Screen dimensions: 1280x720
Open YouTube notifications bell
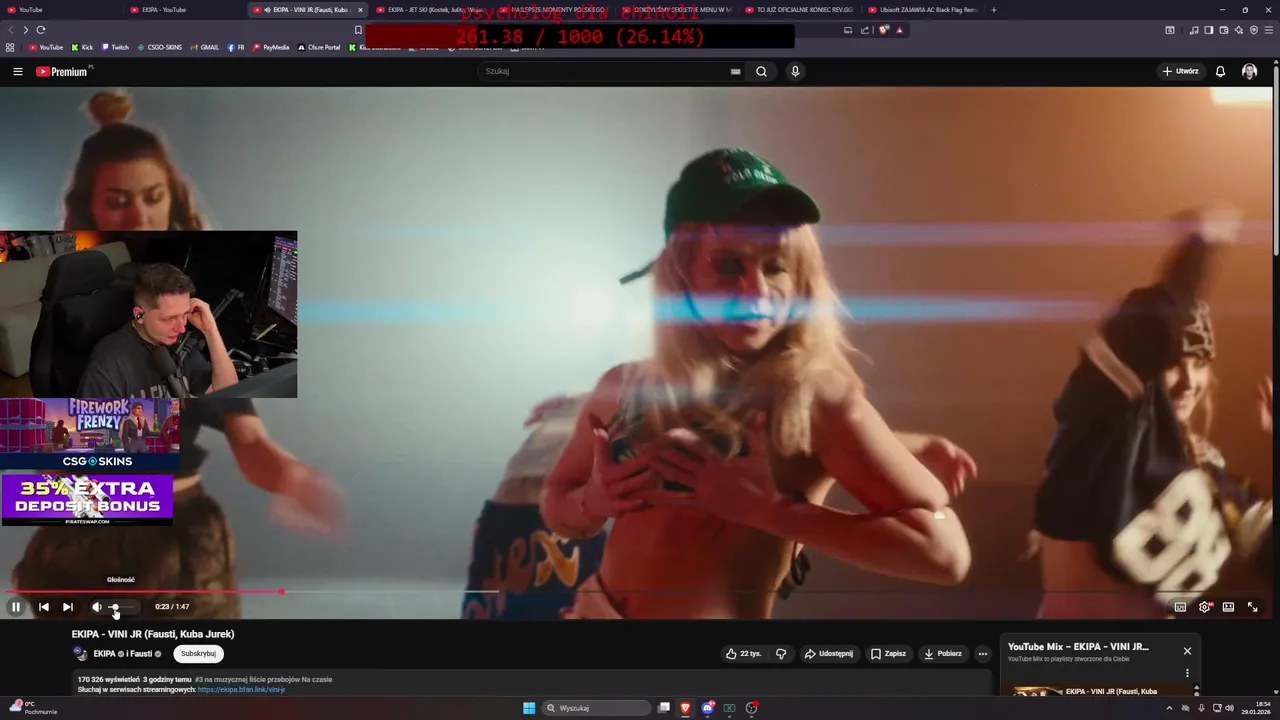[x=1220, y=71]
